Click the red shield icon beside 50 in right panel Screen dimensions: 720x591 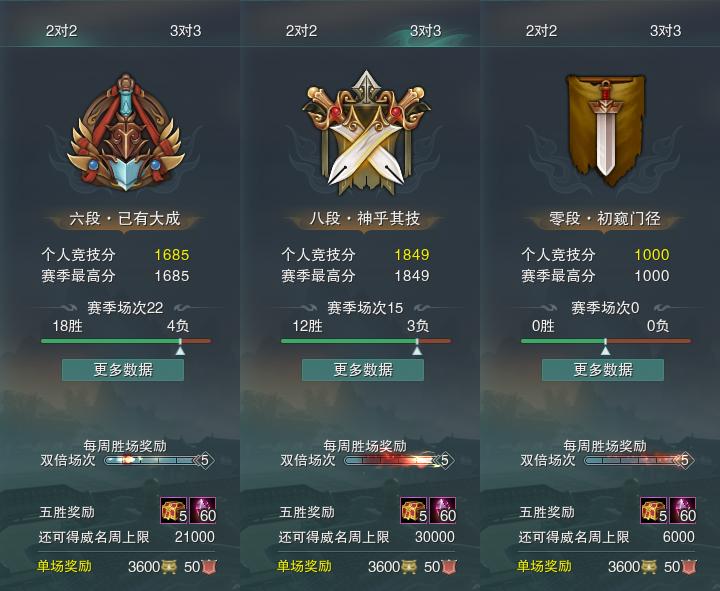click(x=689, y=567)
